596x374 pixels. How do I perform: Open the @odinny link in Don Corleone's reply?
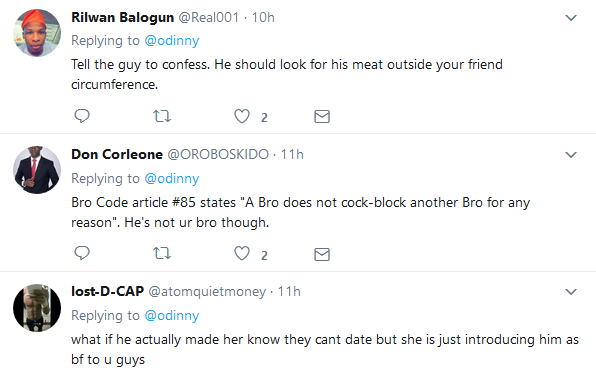172,178
